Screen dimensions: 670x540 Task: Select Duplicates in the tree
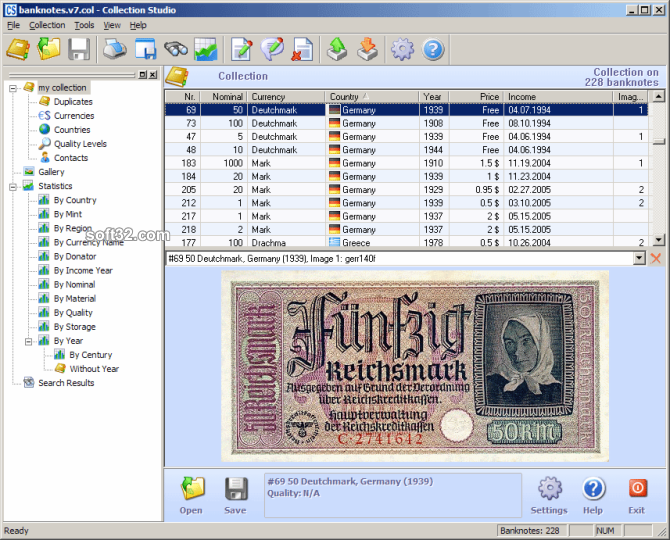coord(73,102)
